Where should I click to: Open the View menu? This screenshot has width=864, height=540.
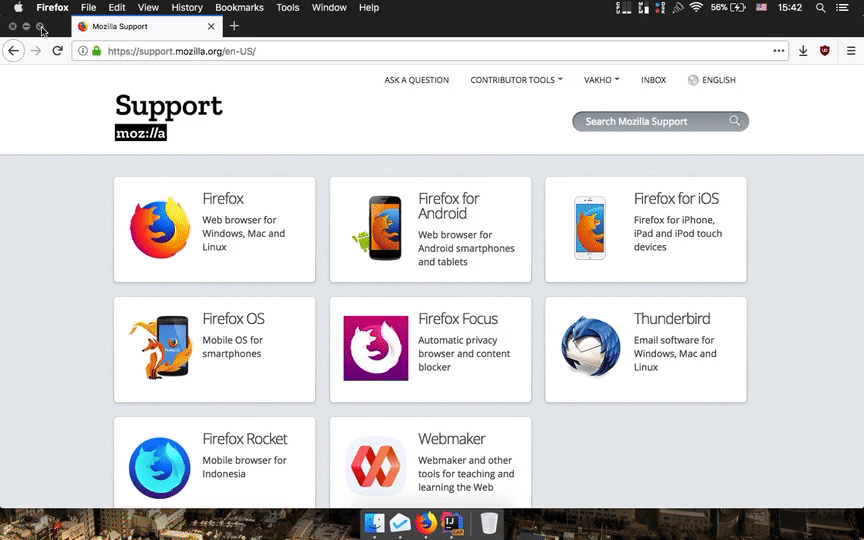pos(148,8)
